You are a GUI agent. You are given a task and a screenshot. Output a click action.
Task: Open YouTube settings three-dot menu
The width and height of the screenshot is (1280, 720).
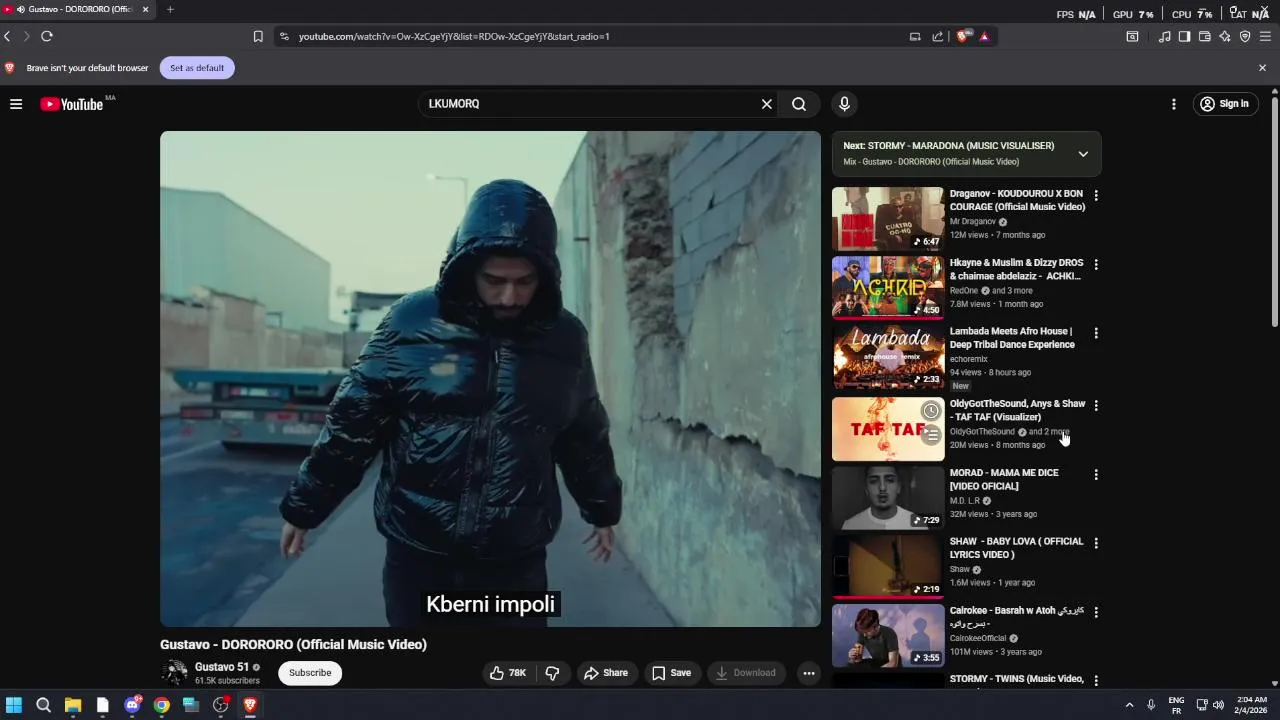1174,104
